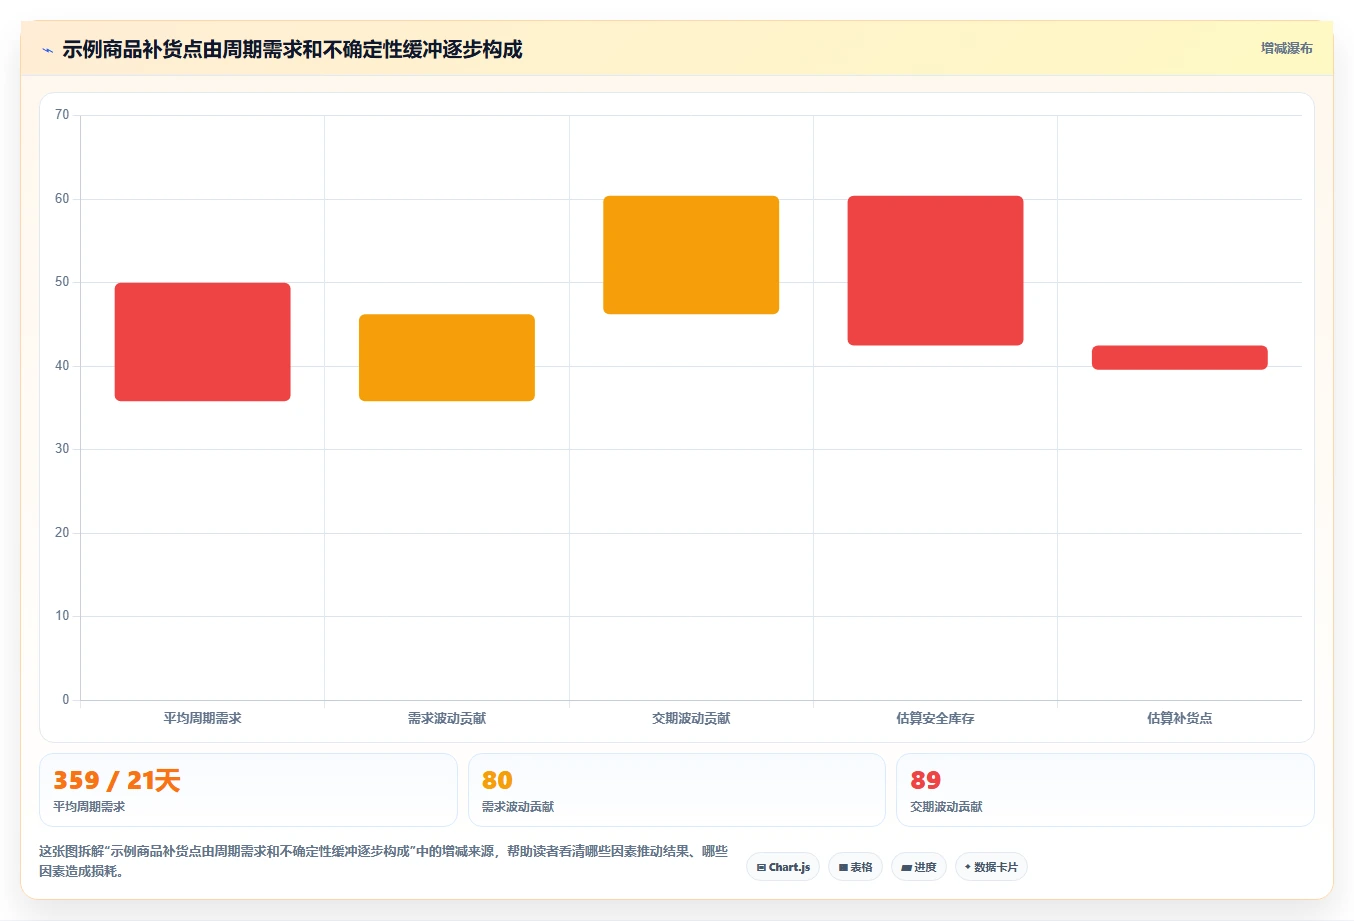Select the 表格 tag chip
1354x921 pixels.
[x=855, y=867]
